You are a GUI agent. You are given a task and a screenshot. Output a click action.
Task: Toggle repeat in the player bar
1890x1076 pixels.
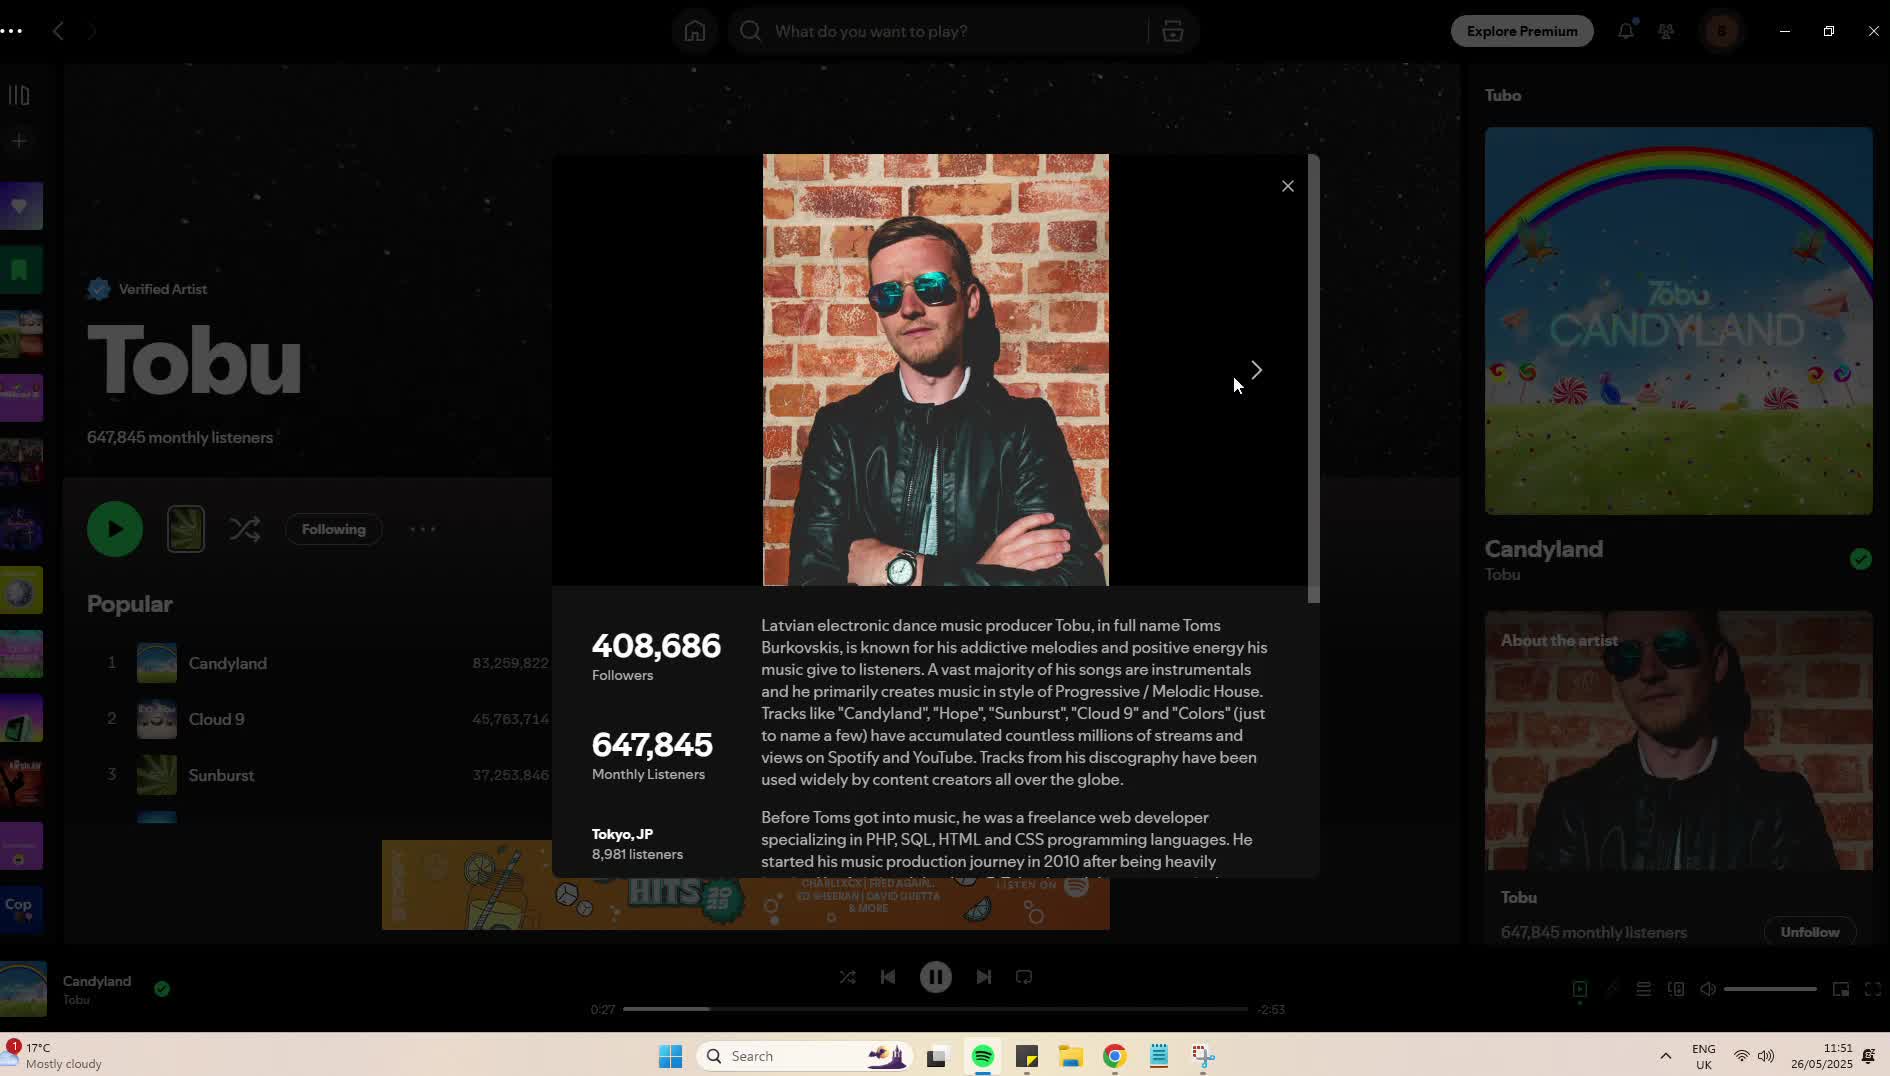(x=1023, y=977)
